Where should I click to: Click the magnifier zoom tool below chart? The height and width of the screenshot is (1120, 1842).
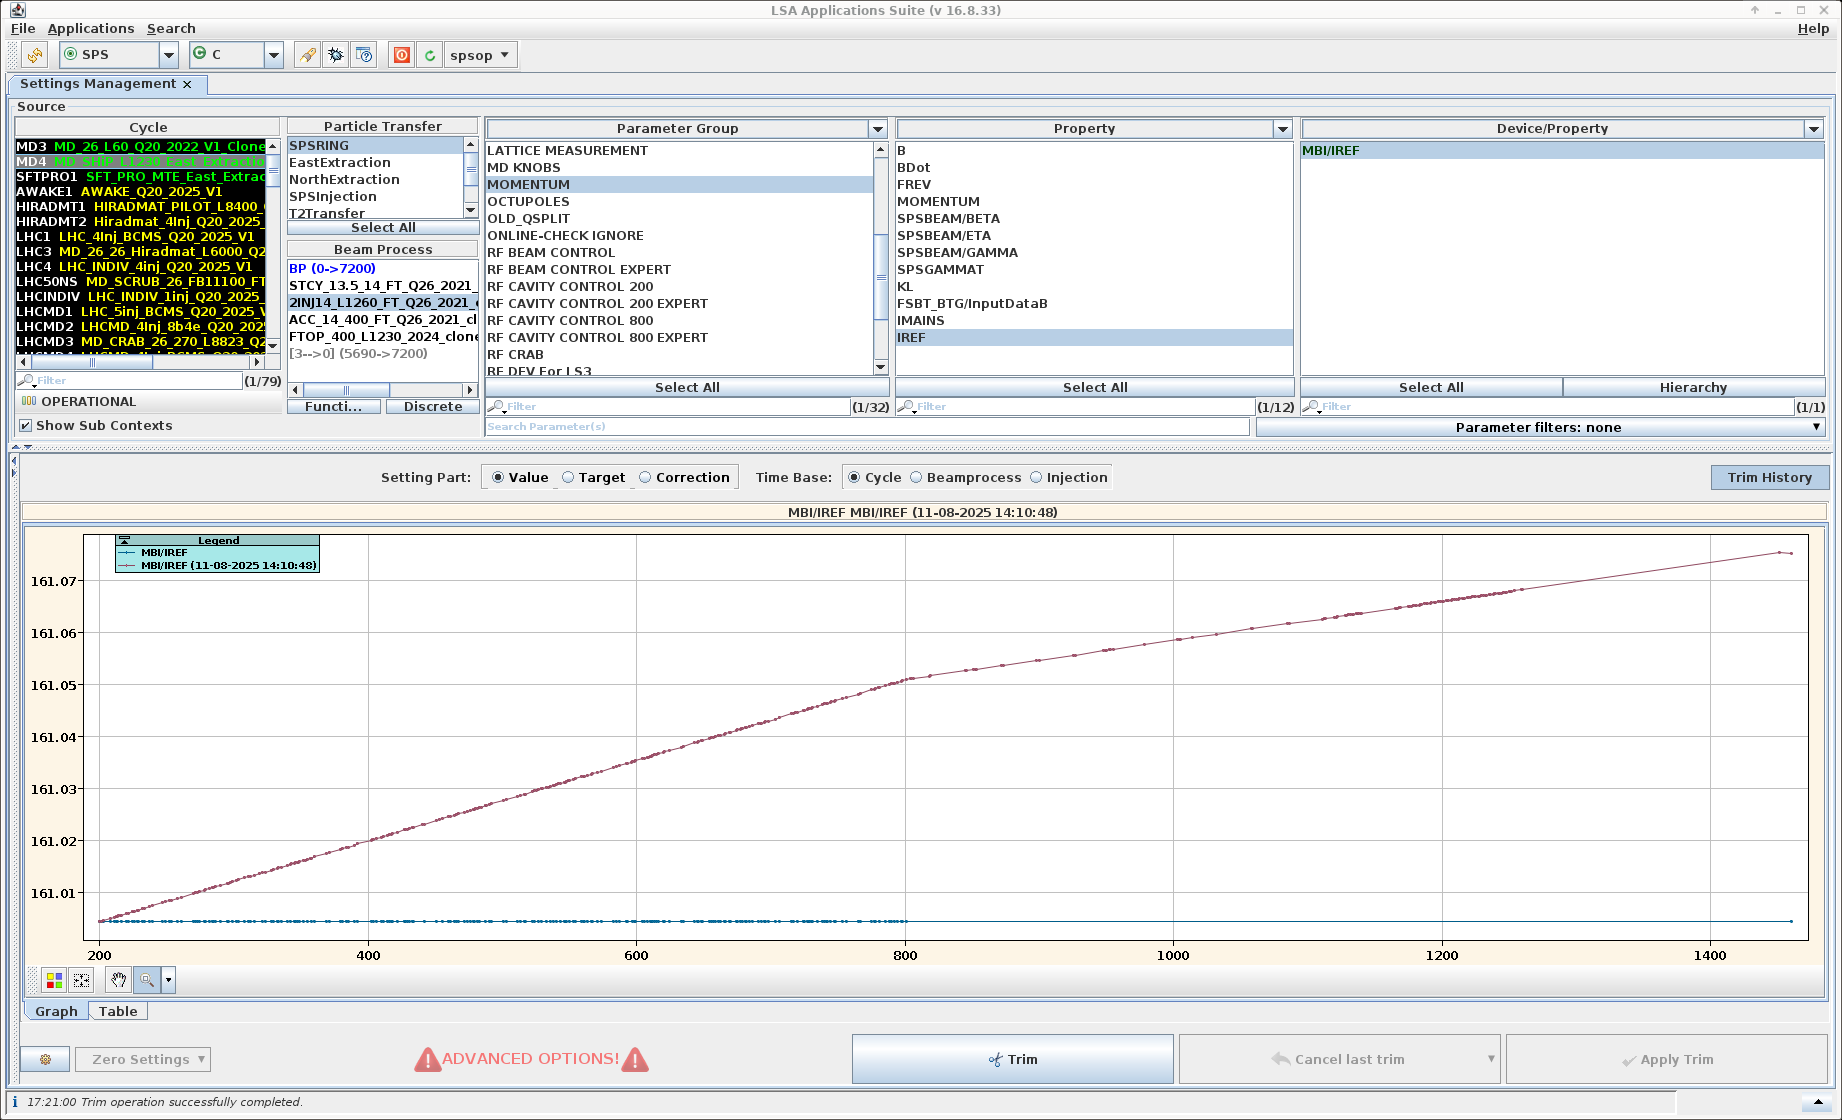click(x=147, y=980)
